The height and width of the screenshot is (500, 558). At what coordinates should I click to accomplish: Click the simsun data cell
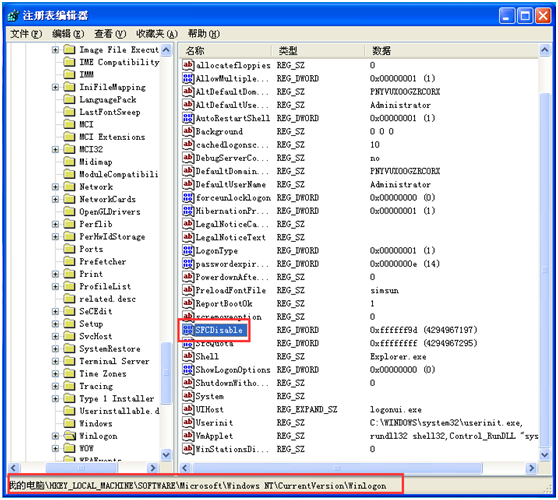coord(384,290)
